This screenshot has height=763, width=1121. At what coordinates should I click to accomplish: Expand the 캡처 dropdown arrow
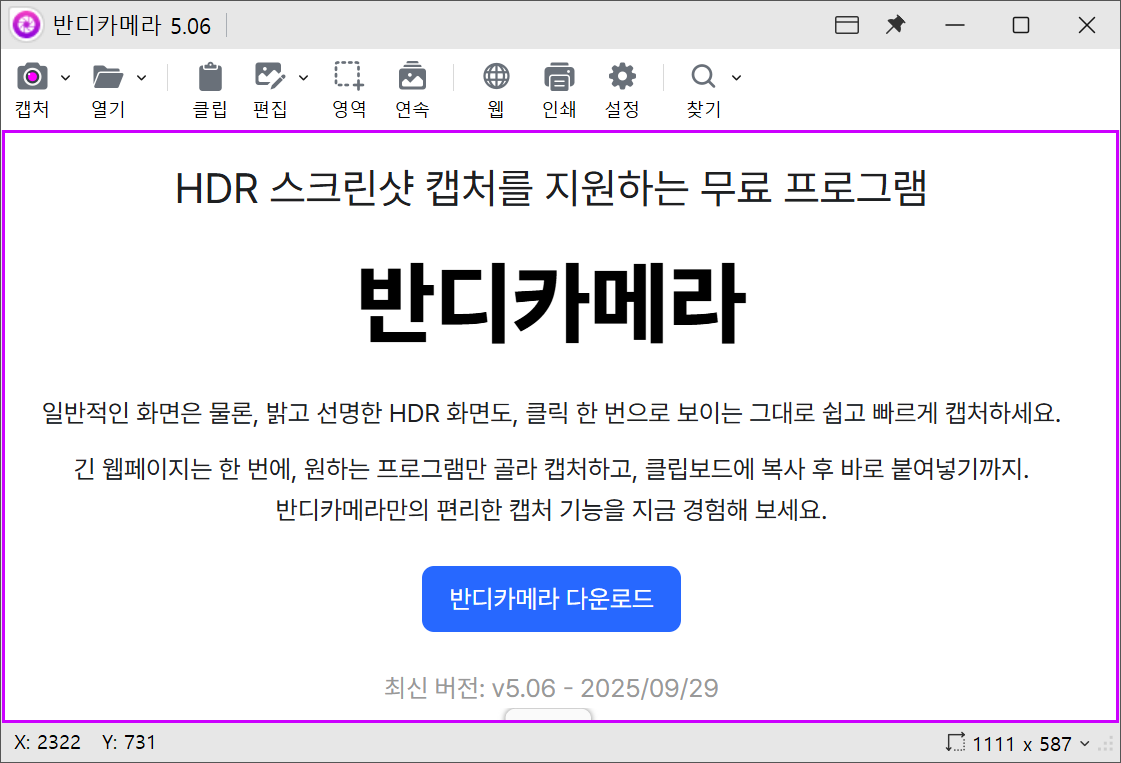coord(66,78)
